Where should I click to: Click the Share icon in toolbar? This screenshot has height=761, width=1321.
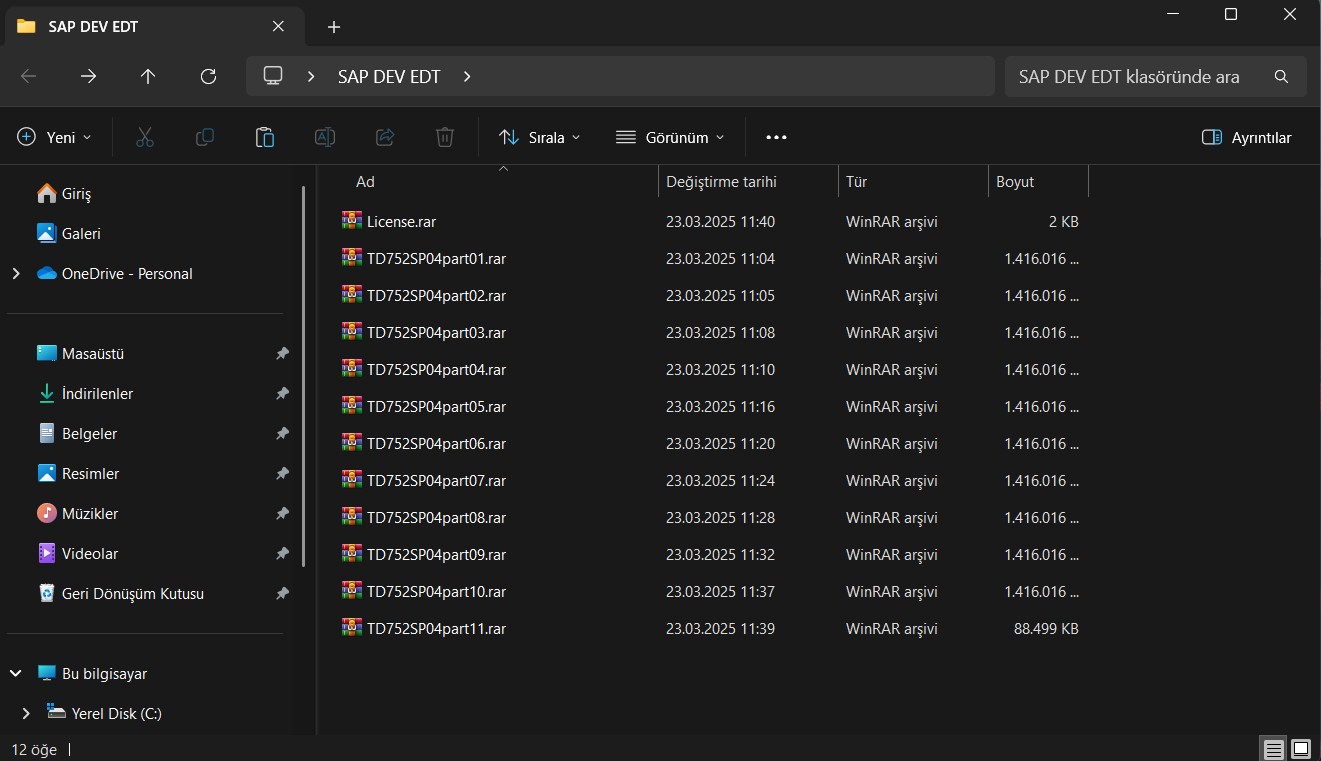(x=385, y=137)
